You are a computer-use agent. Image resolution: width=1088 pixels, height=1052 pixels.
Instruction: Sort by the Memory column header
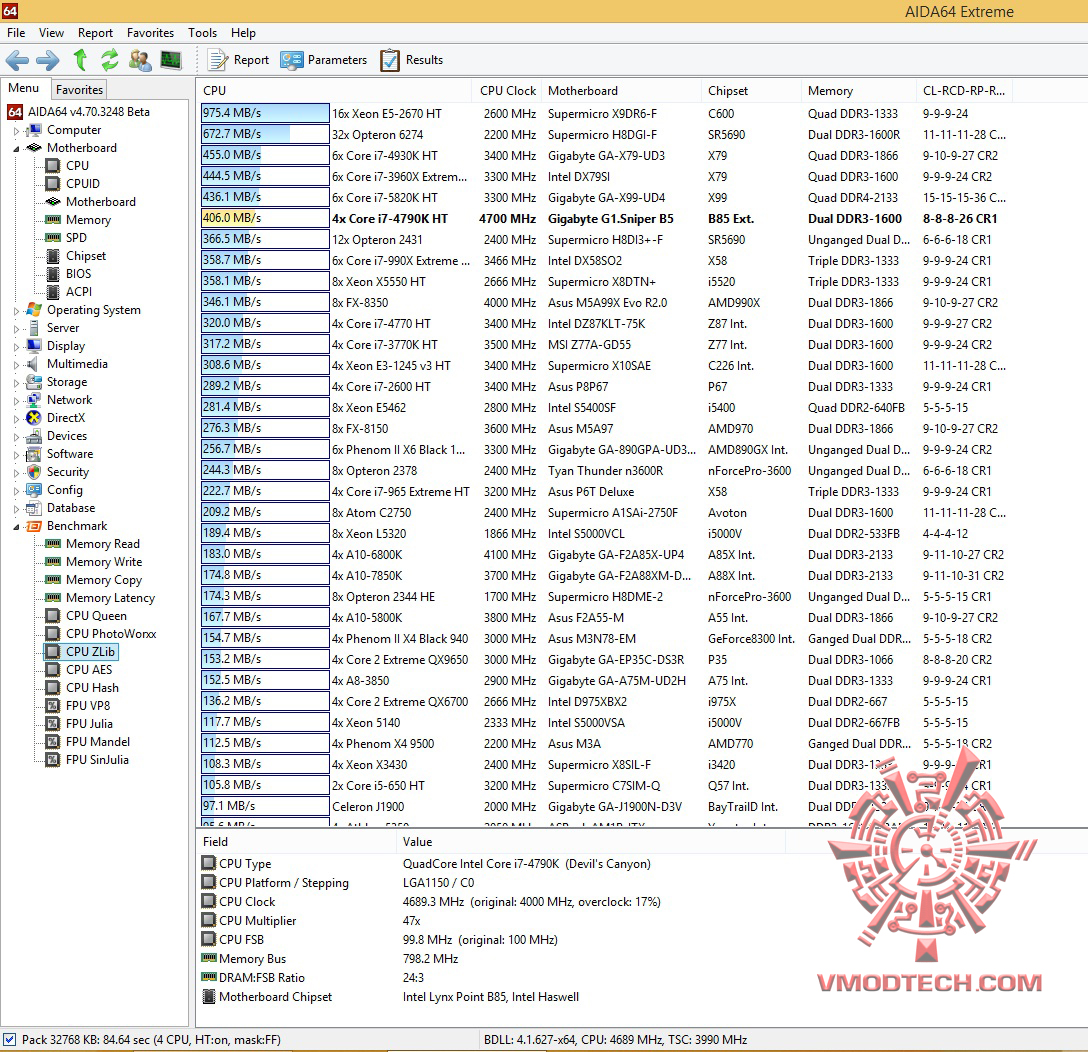pyautogui.click(x=858, y=91)
